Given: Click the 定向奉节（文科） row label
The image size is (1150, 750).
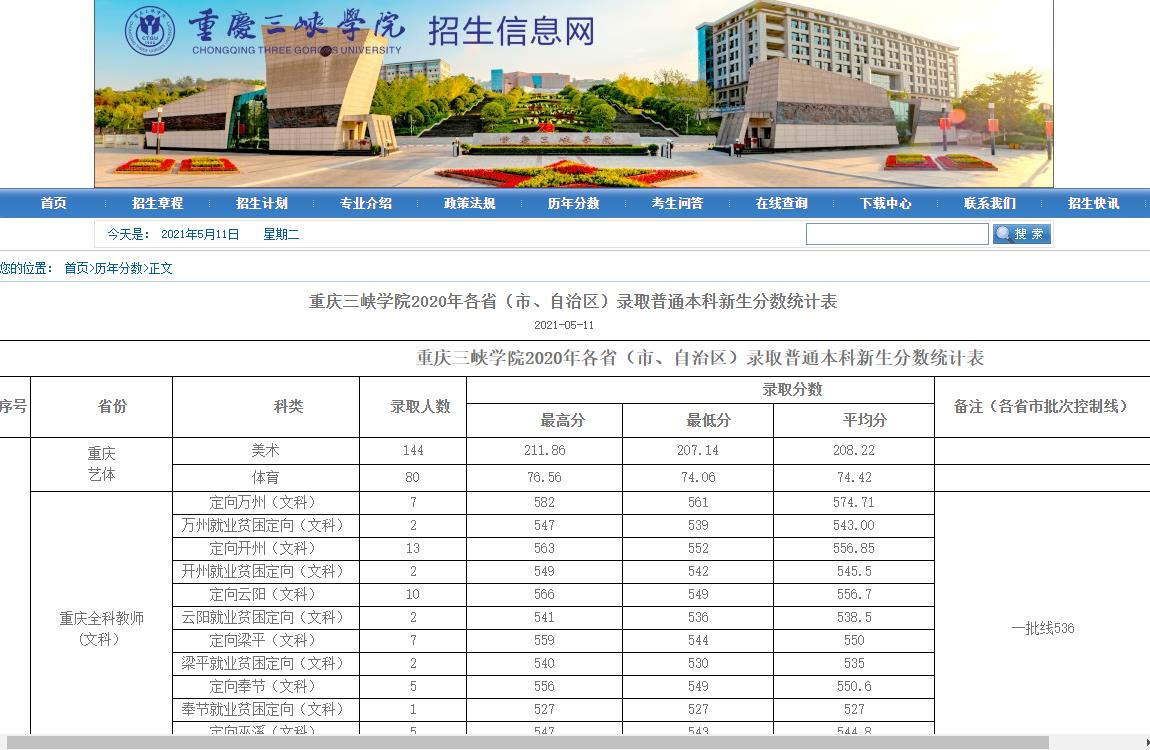Looking at the screenshot, I should click(x=265, y=686).
